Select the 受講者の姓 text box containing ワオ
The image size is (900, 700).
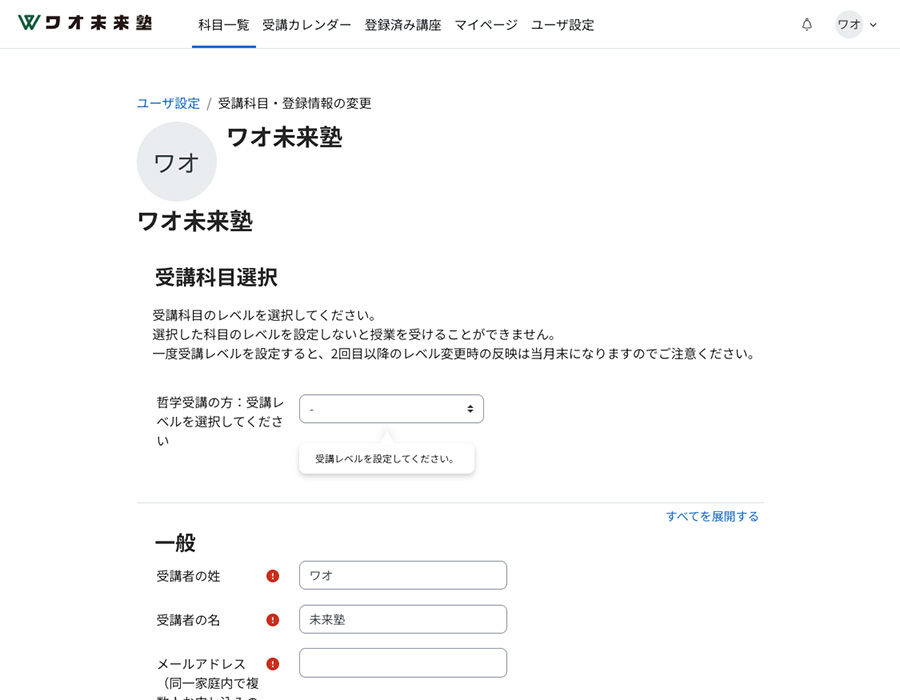403,575
